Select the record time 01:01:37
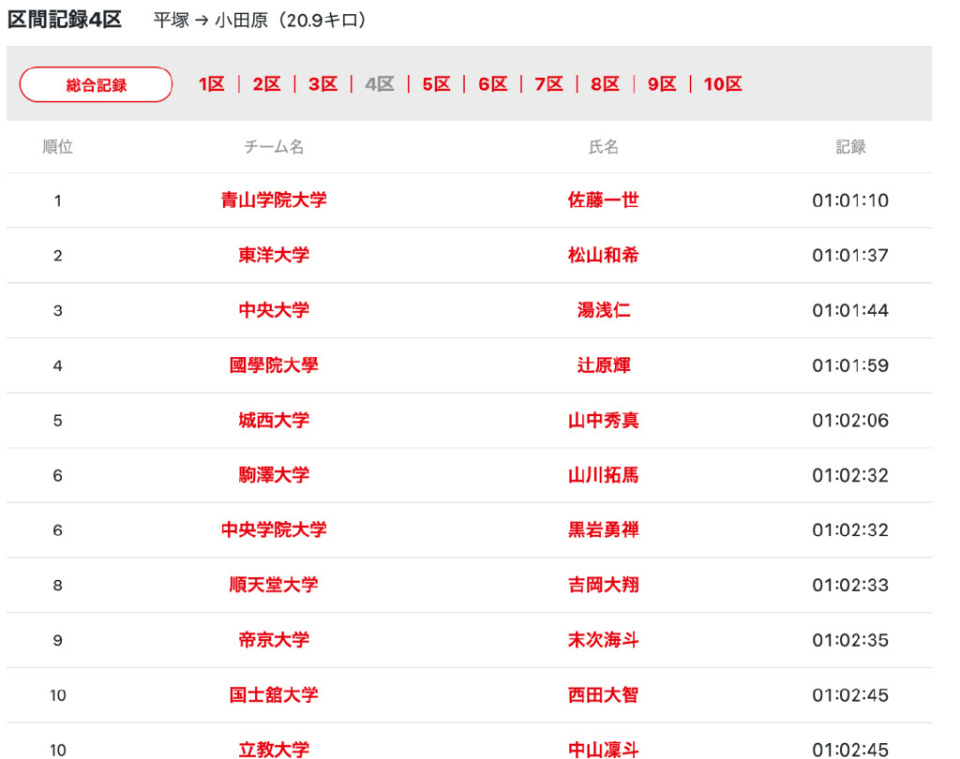960x759 pixels. tap(850, 255)
